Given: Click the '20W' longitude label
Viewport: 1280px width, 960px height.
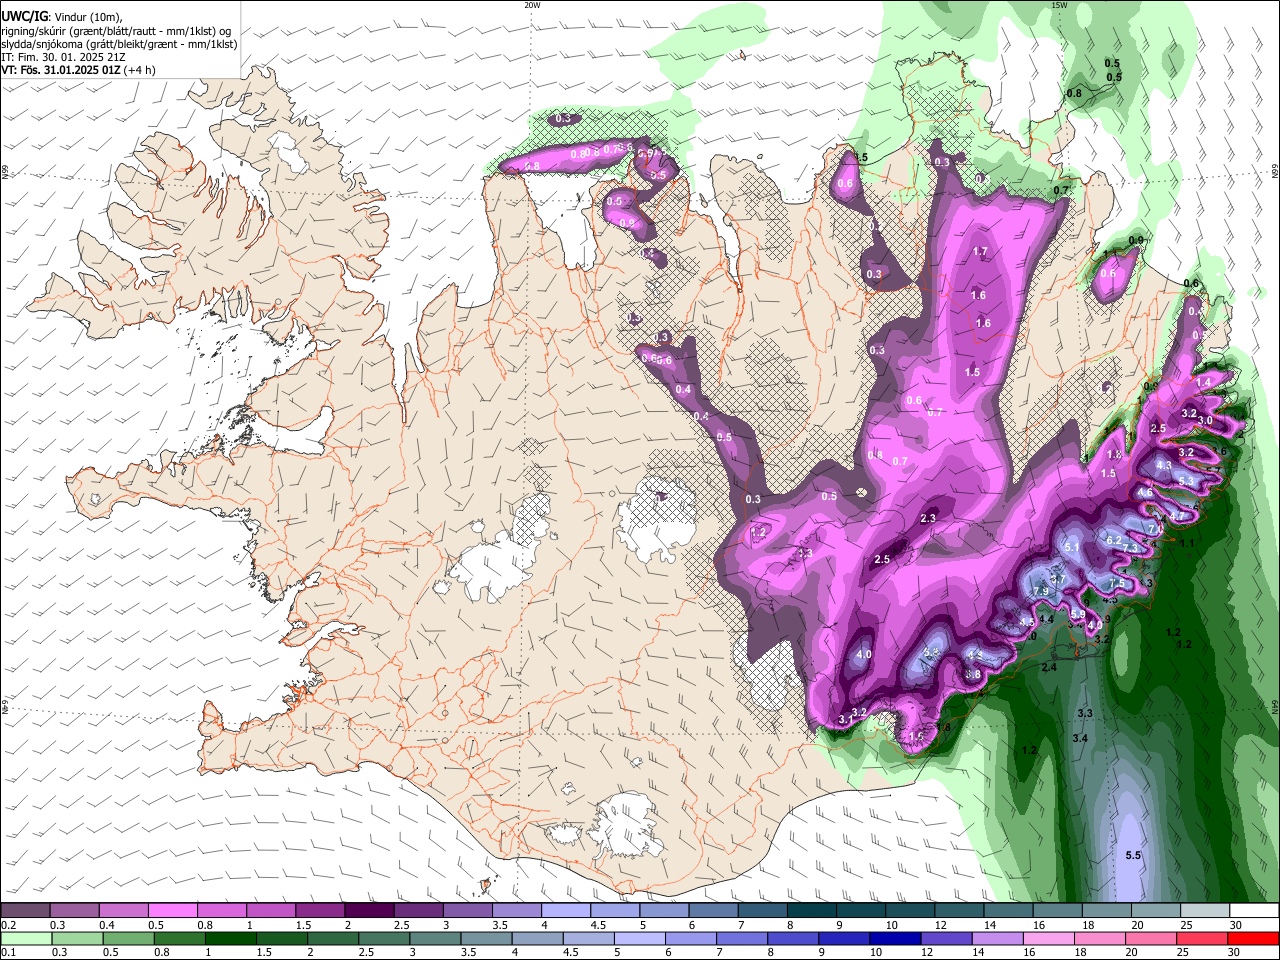Looking at the screenshot, I should click(532, 5).
